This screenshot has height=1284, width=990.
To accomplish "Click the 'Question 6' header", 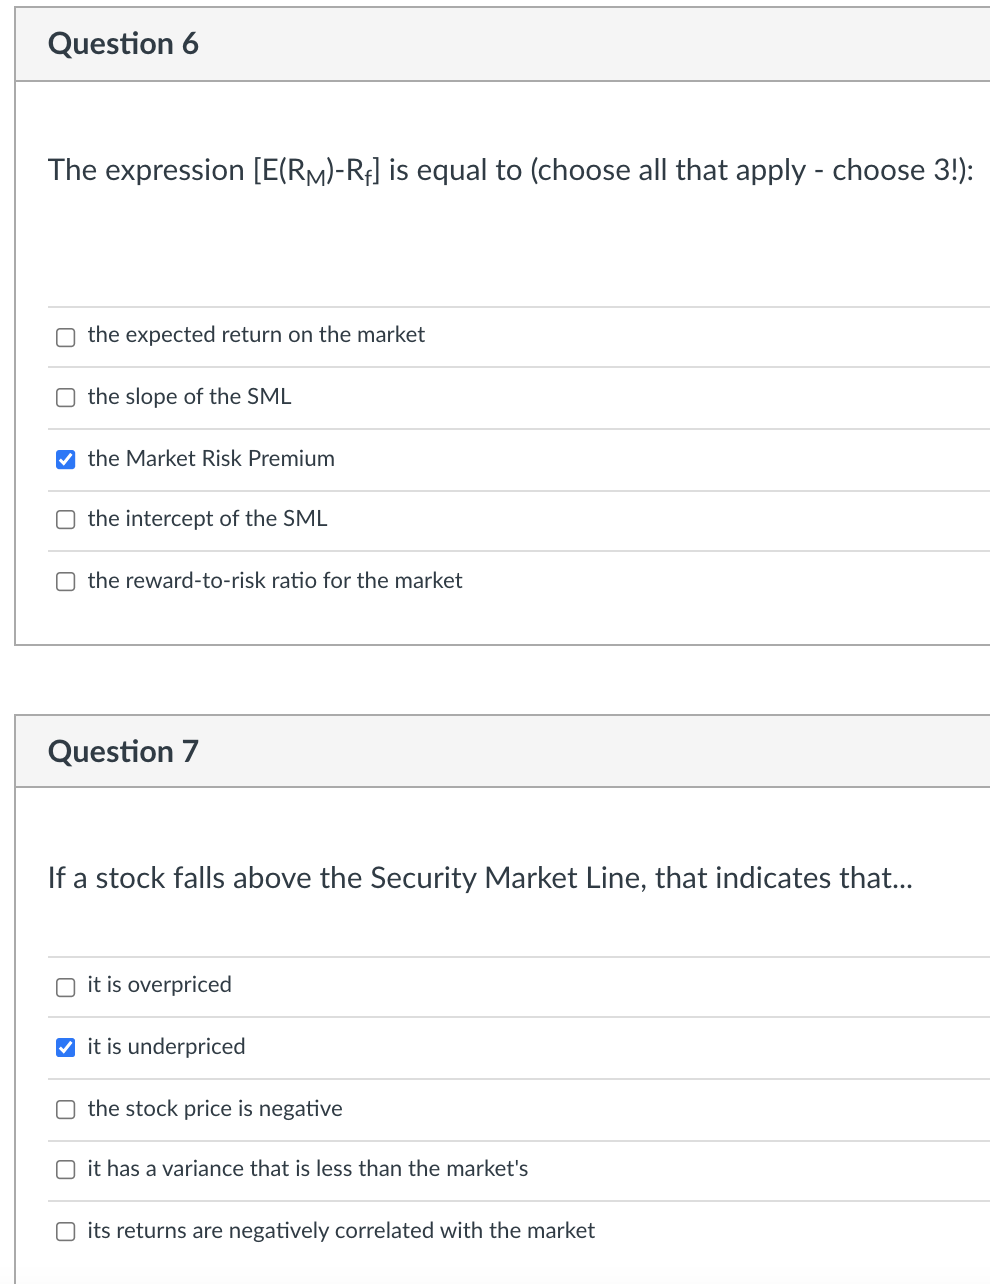I will (x=123, y=44).
